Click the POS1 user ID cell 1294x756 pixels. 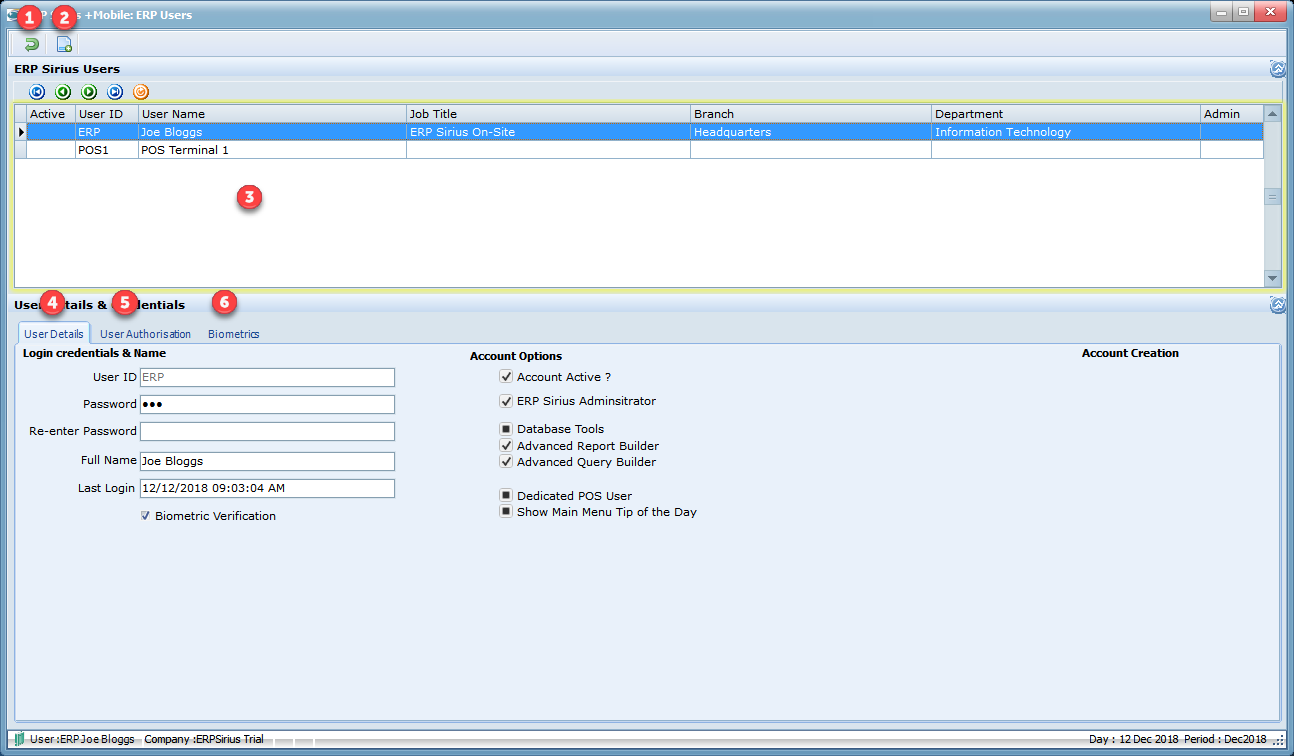click(x=107, y=150)
